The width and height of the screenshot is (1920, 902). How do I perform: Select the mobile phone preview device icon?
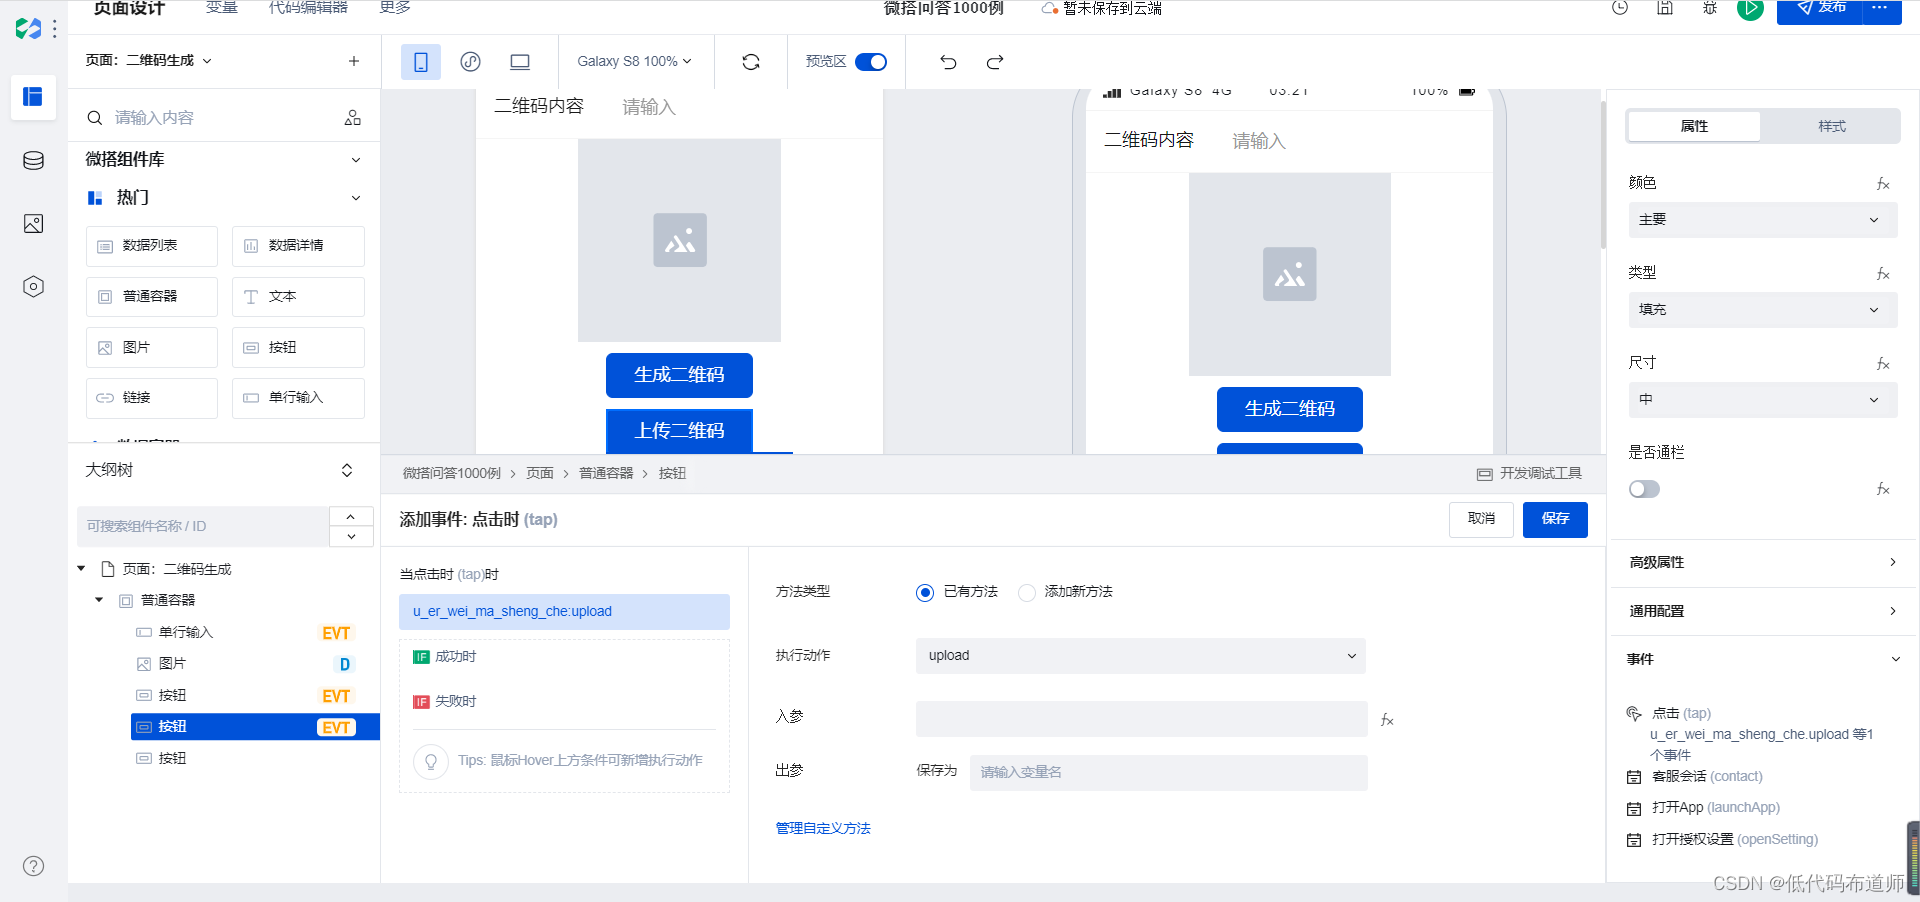coord(421,62)
